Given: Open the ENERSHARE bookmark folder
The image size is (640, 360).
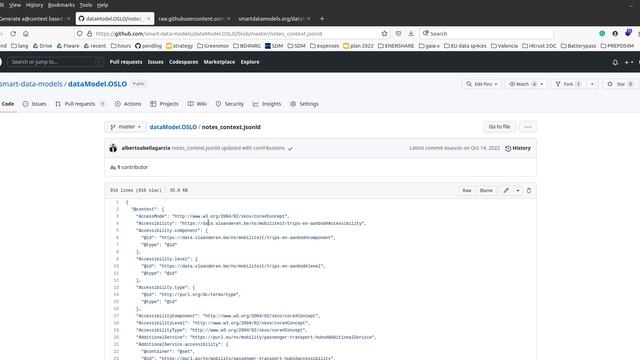Looking at the screenshot, I should tap(396, 46).
